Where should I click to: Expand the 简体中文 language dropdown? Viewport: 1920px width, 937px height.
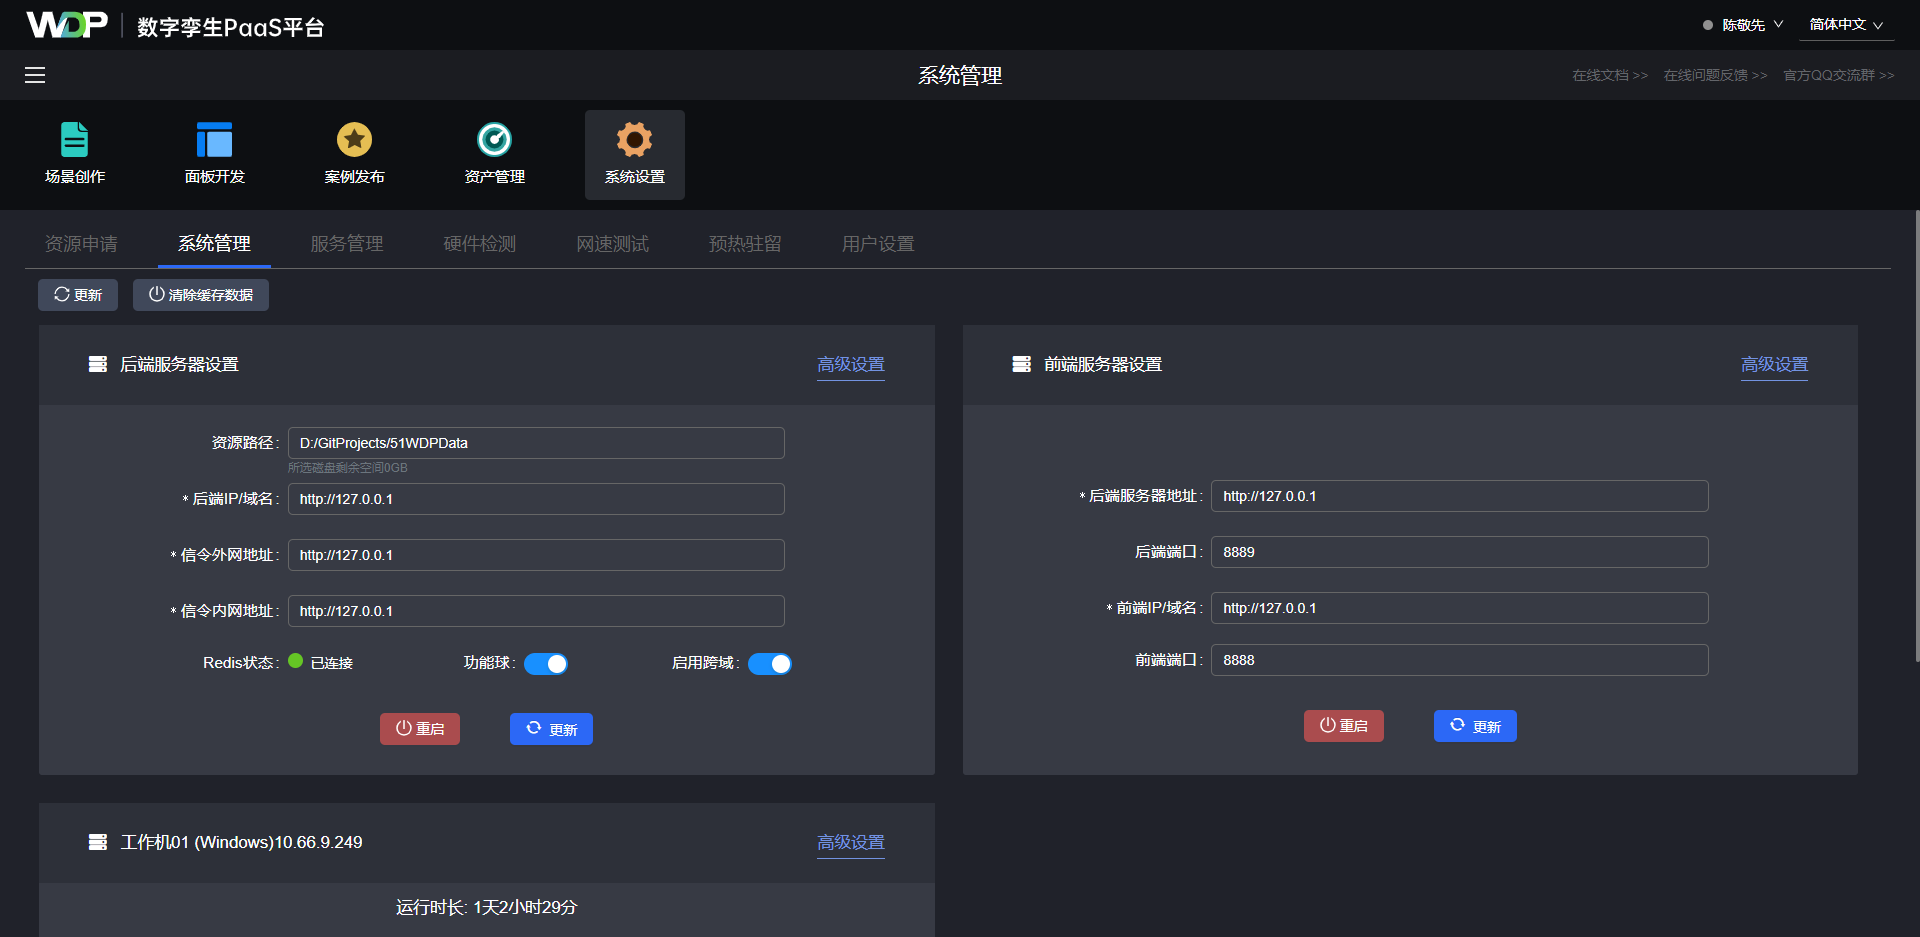[1845, 25]
